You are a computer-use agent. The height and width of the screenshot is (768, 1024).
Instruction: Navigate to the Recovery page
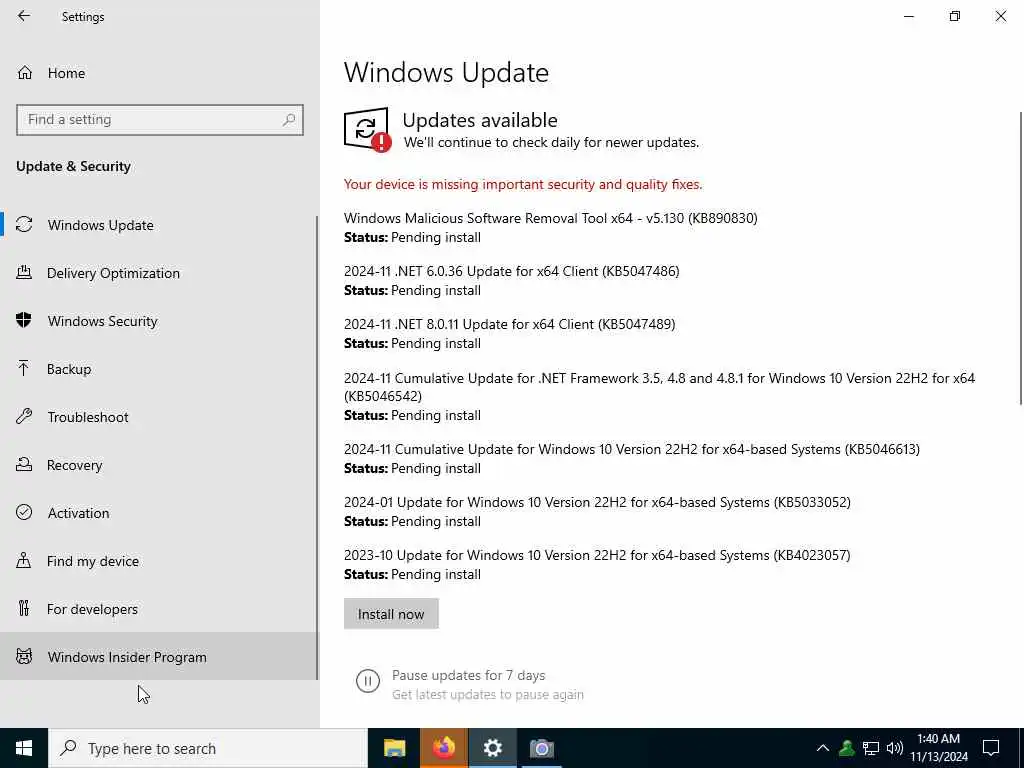click(x=159, y=464)
